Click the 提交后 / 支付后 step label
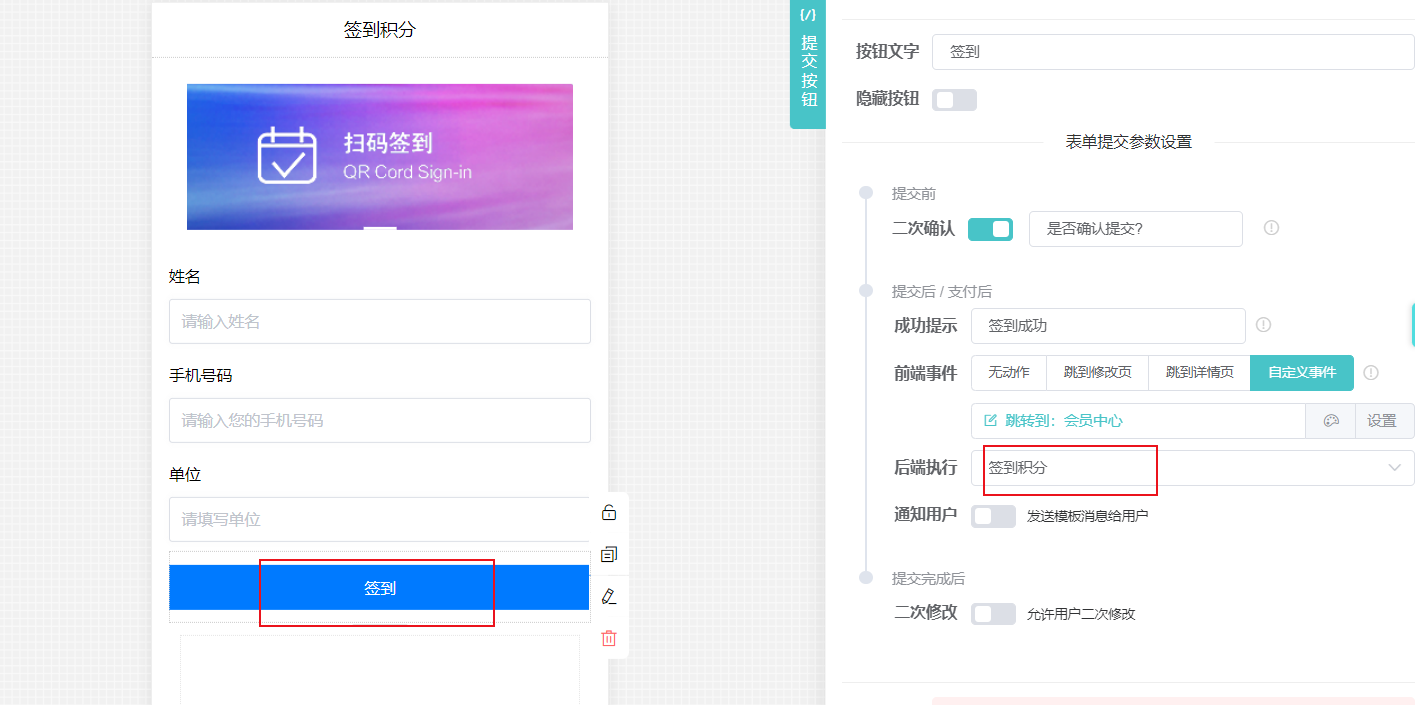Viewport: 1415px width, 705px height. [x=941, y=292]
